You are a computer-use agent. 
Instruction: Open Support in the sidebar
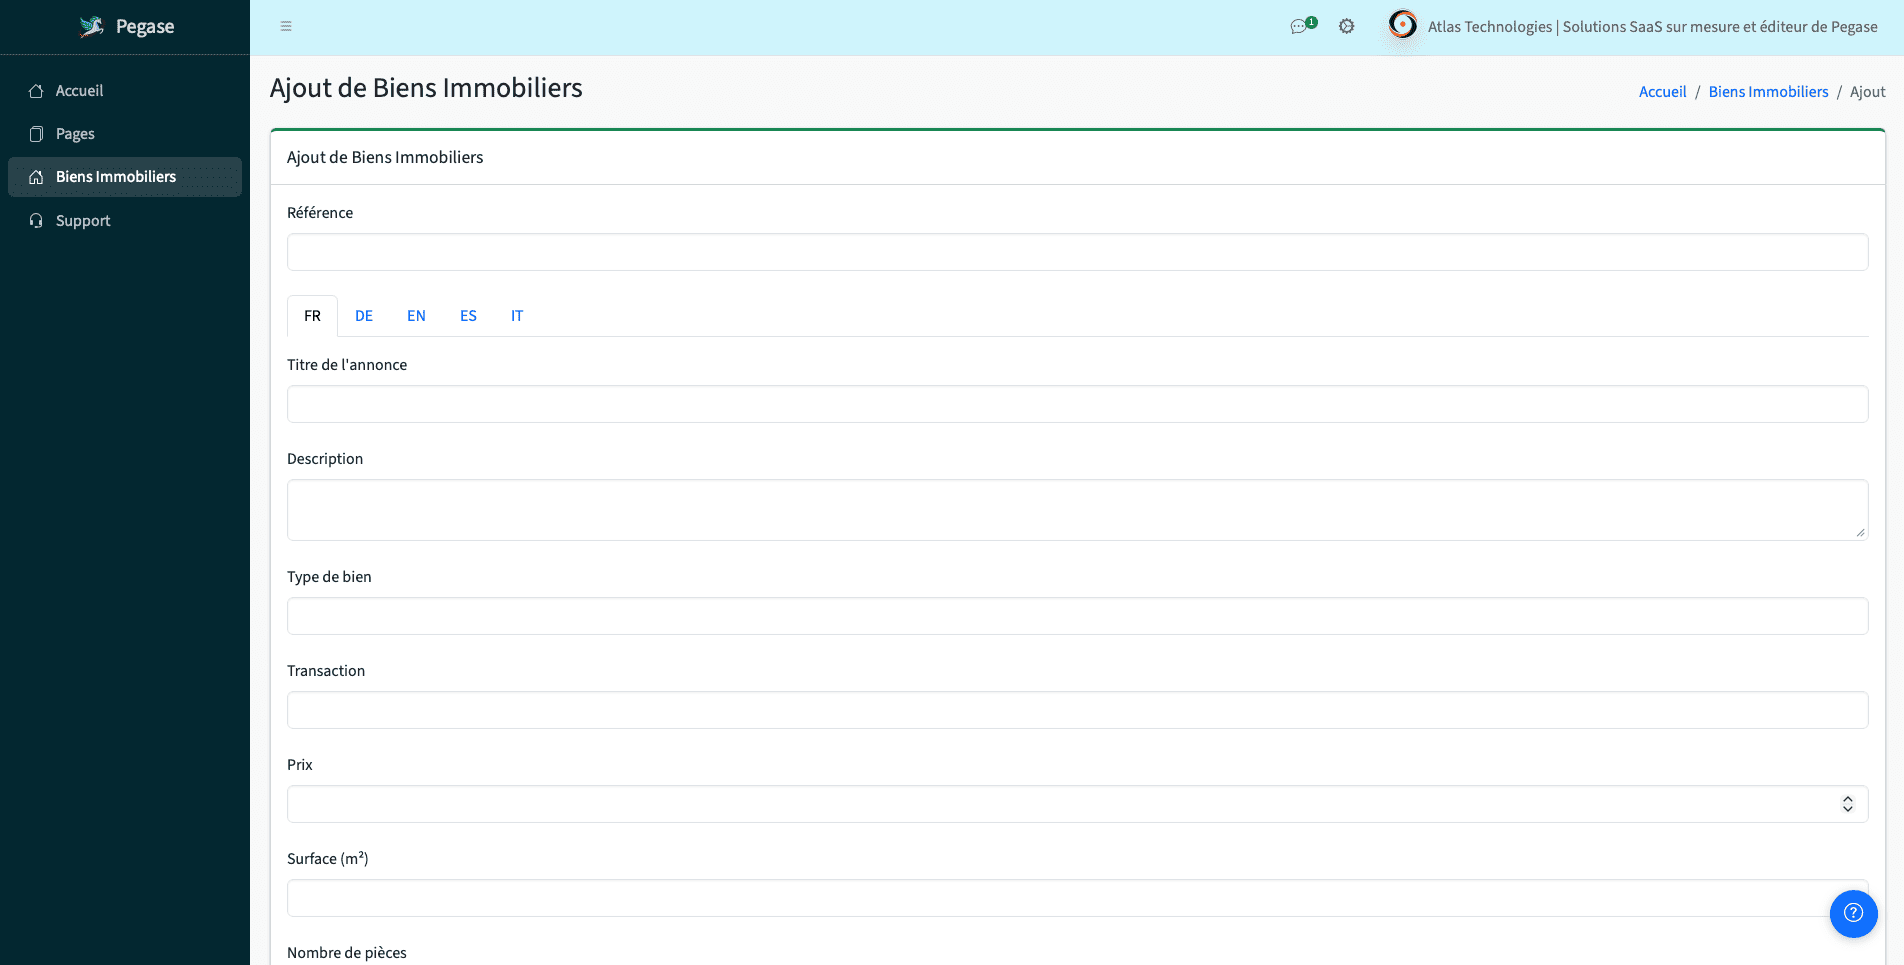[83, 221]
